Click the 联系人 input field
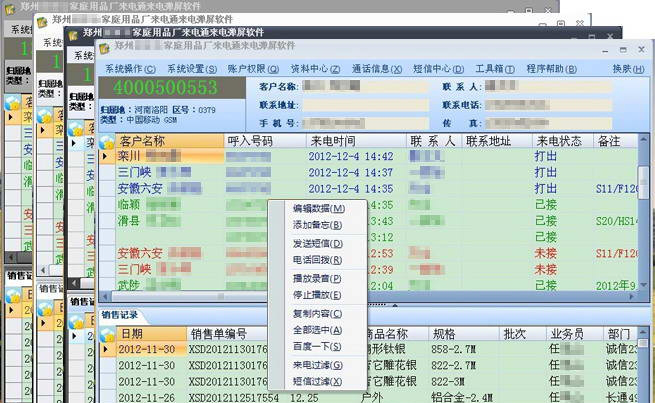The image size is (655, 419). (548, 86)
